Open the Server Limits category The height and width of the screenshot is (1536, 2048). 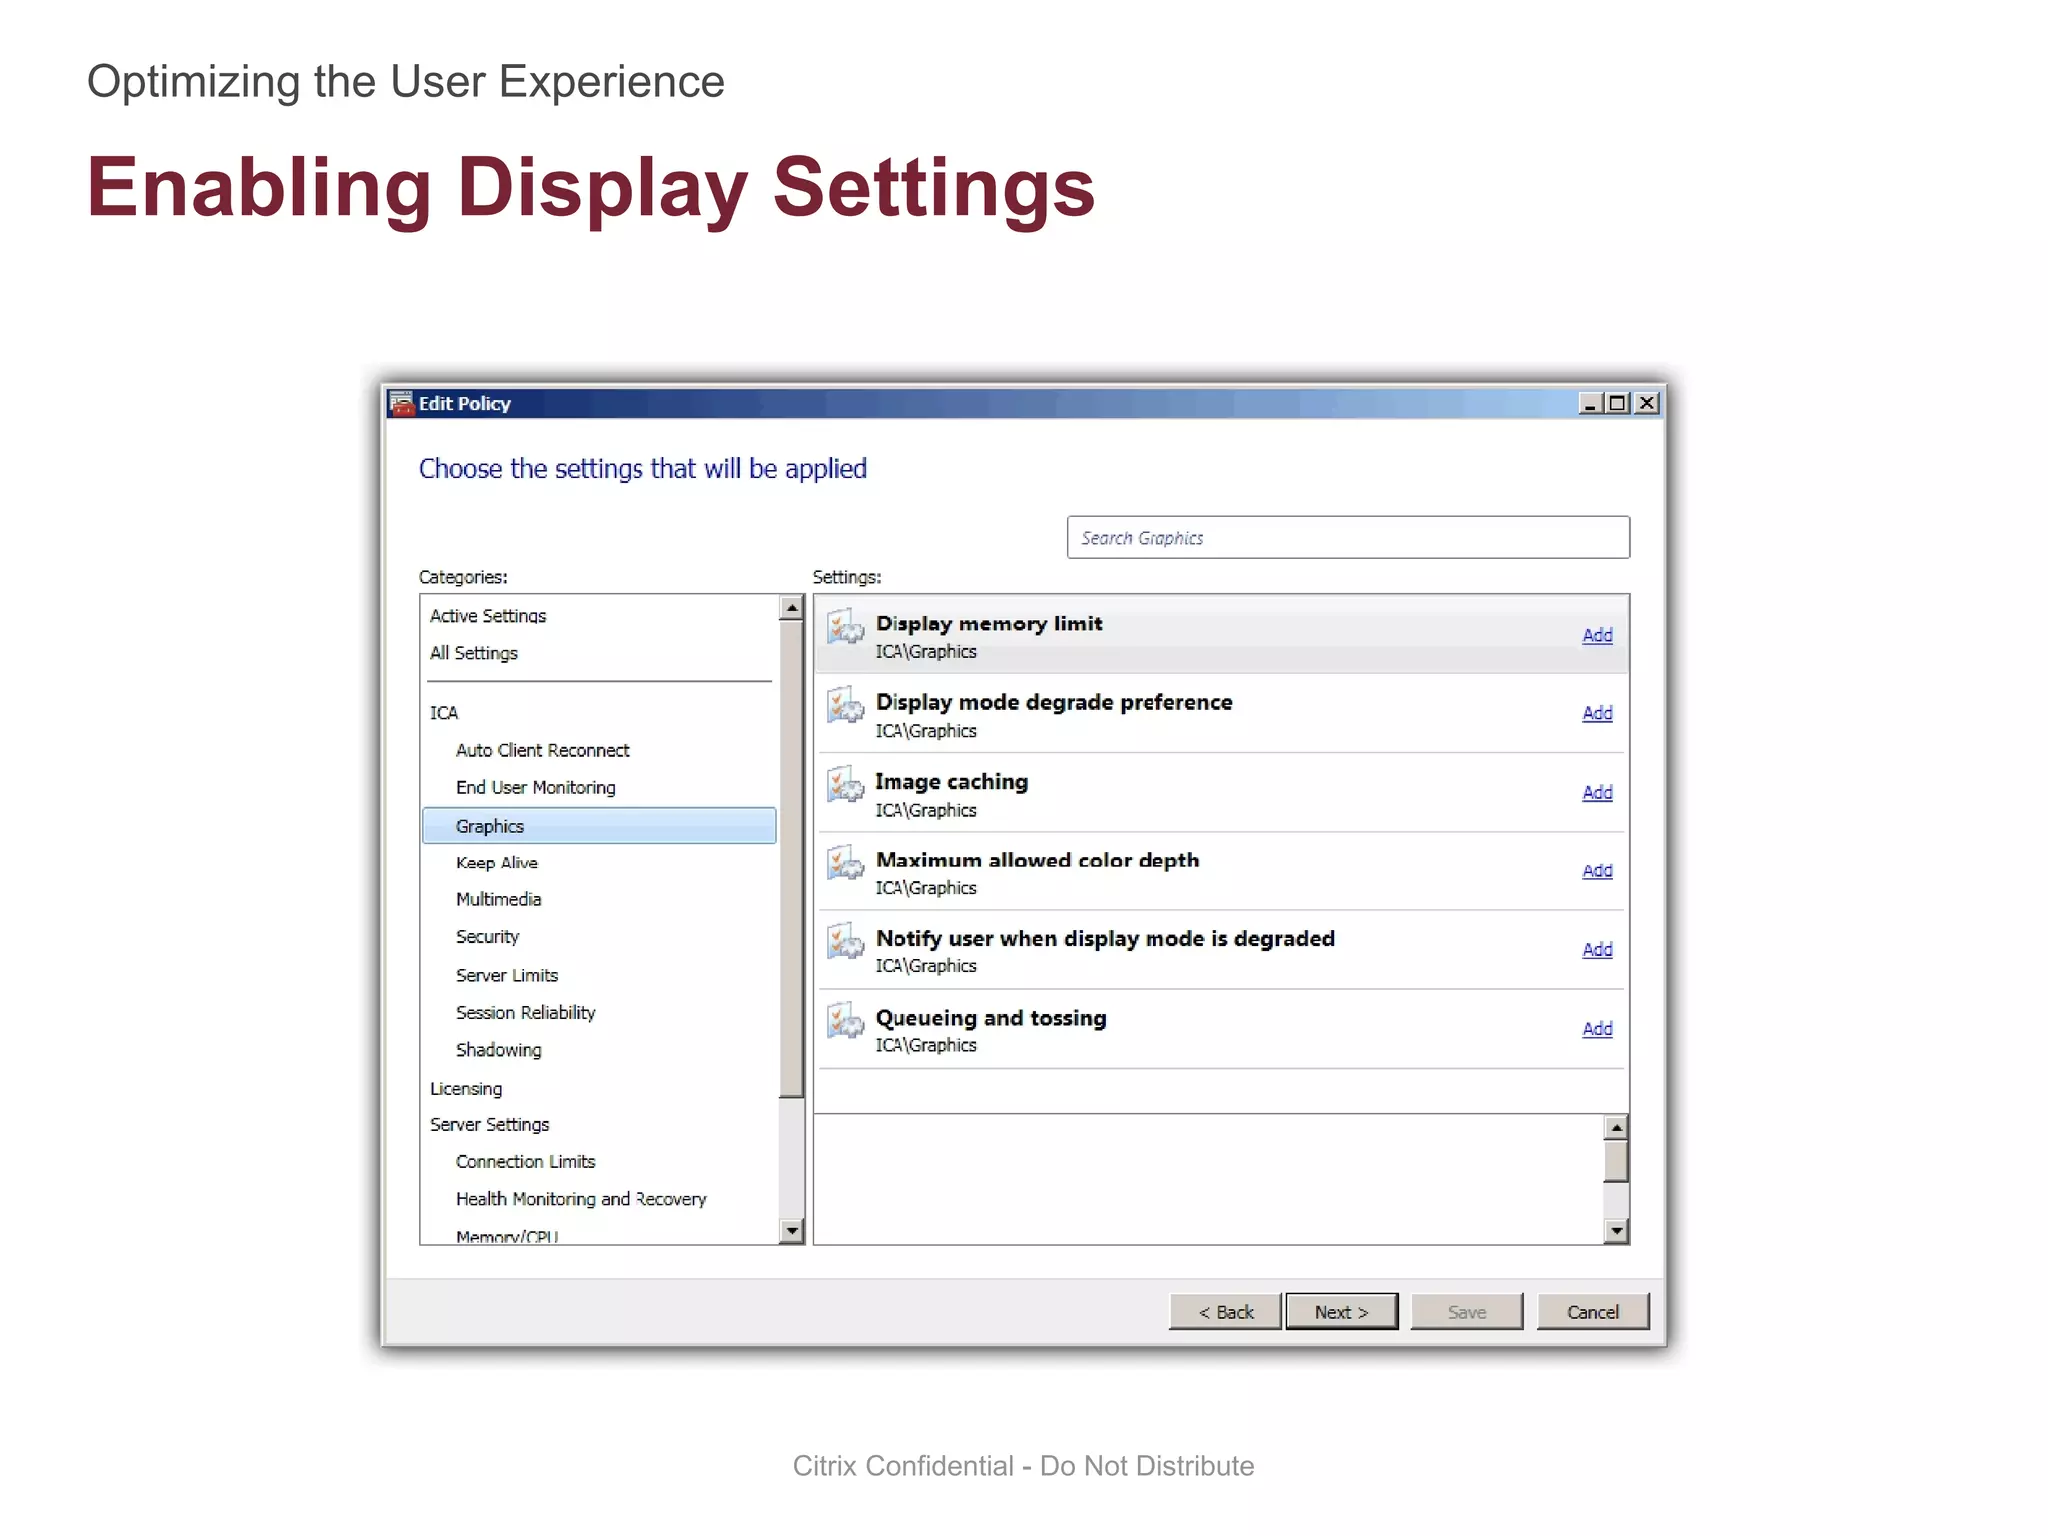tap(507, 975)
